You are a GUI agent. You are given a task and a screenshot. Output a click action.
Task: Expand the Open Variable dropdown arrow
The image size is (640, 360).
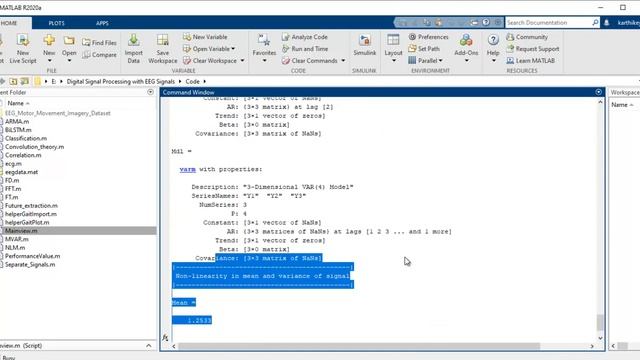(233, 49)
